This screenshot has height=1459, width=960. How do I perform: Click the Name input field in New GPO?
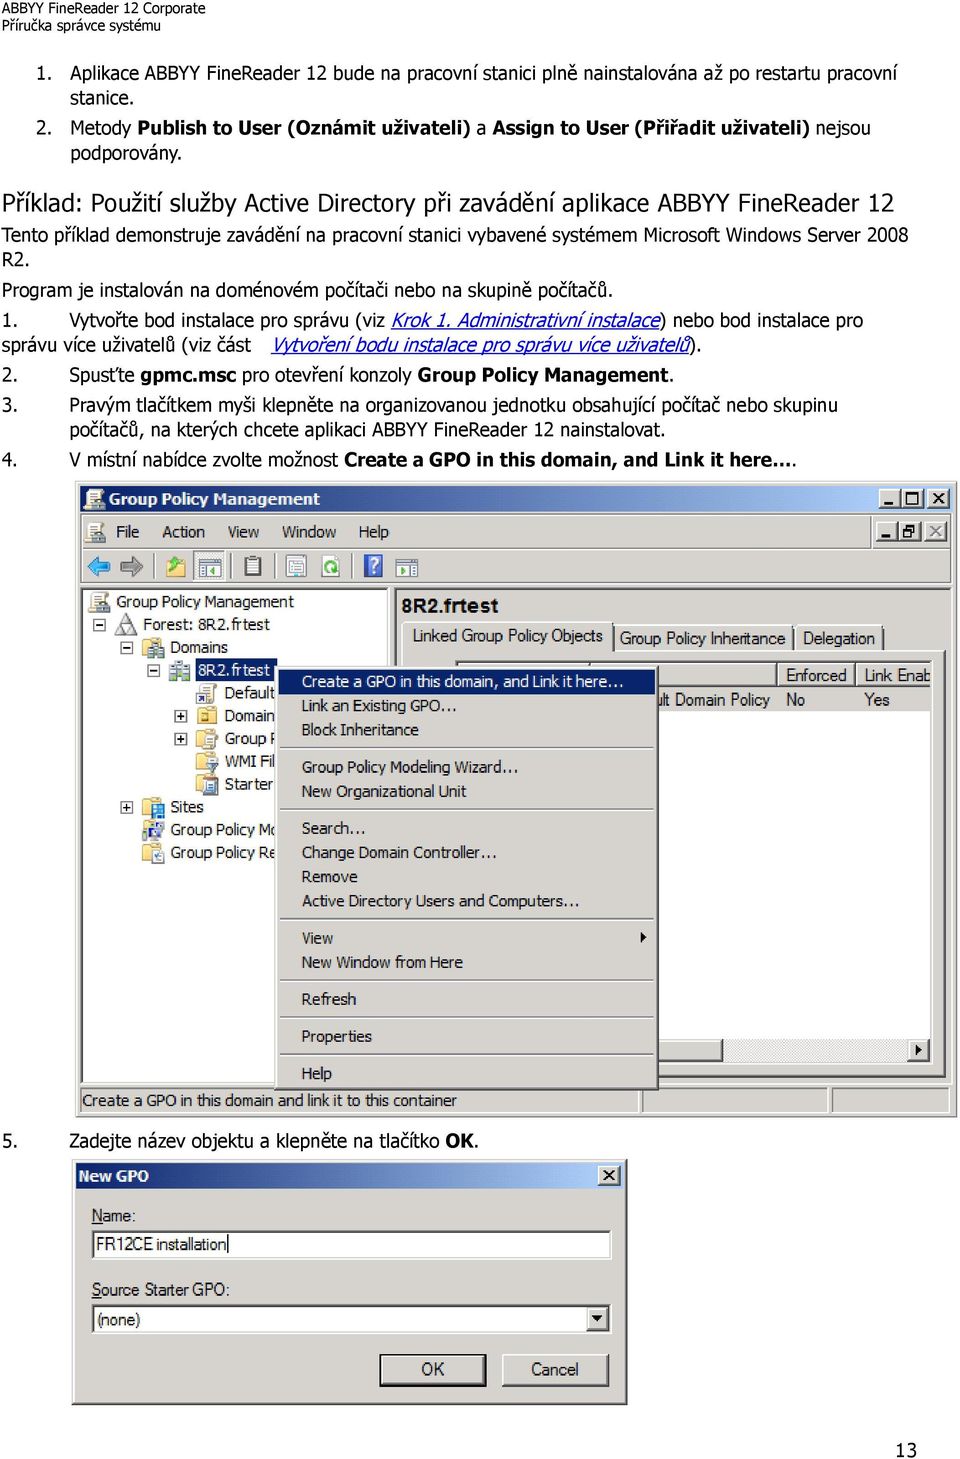pos(351,1244)
